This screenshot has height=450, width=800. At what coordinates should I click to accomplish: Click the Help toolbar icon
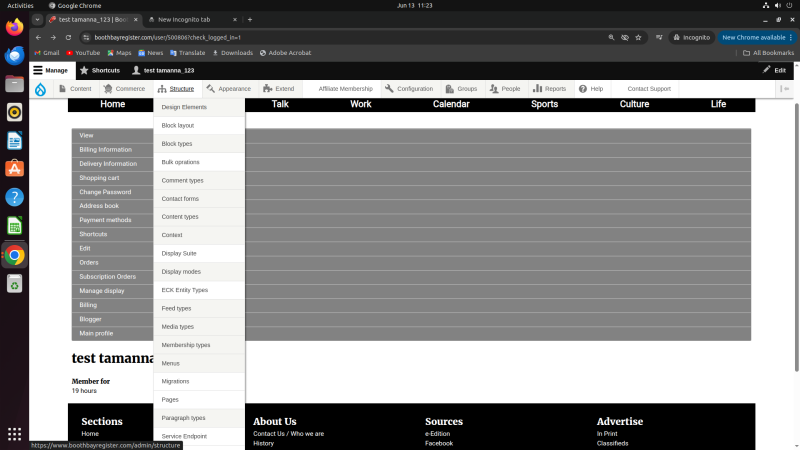click(583, 89)
